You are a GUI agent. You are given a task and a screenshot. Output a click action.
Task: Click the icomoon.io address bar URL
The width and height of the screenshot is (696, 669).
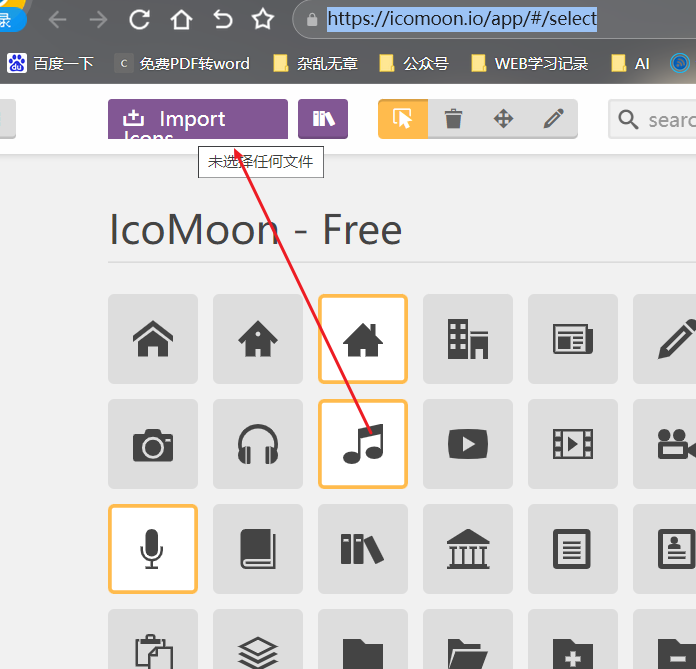462,19
